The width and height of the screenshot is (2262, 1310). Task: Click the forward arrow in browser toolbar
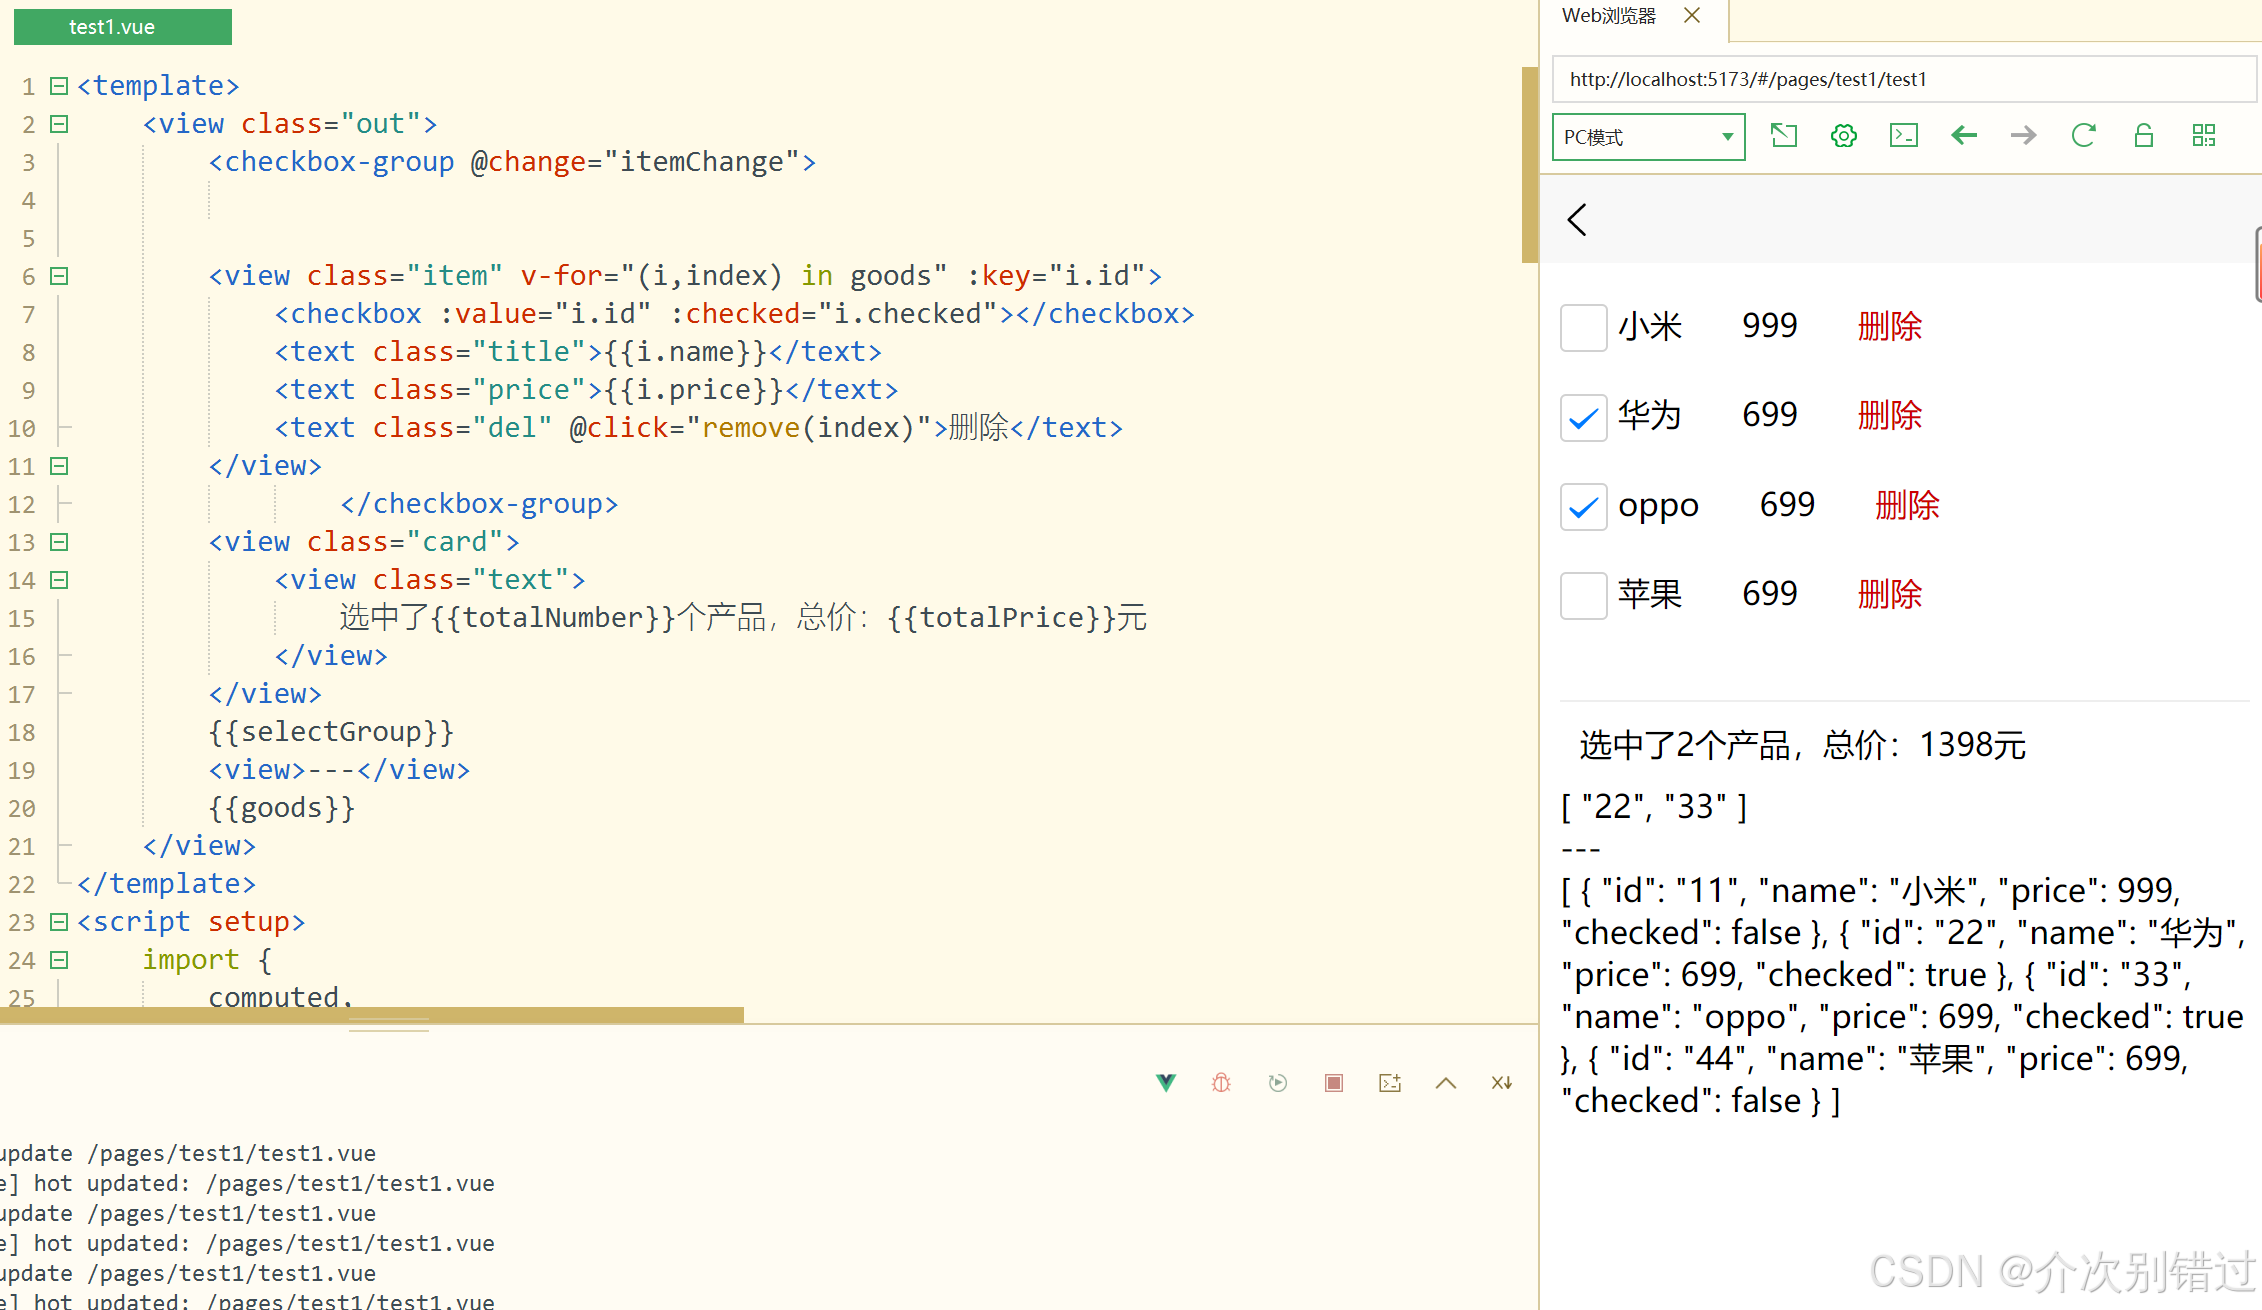2023,136
